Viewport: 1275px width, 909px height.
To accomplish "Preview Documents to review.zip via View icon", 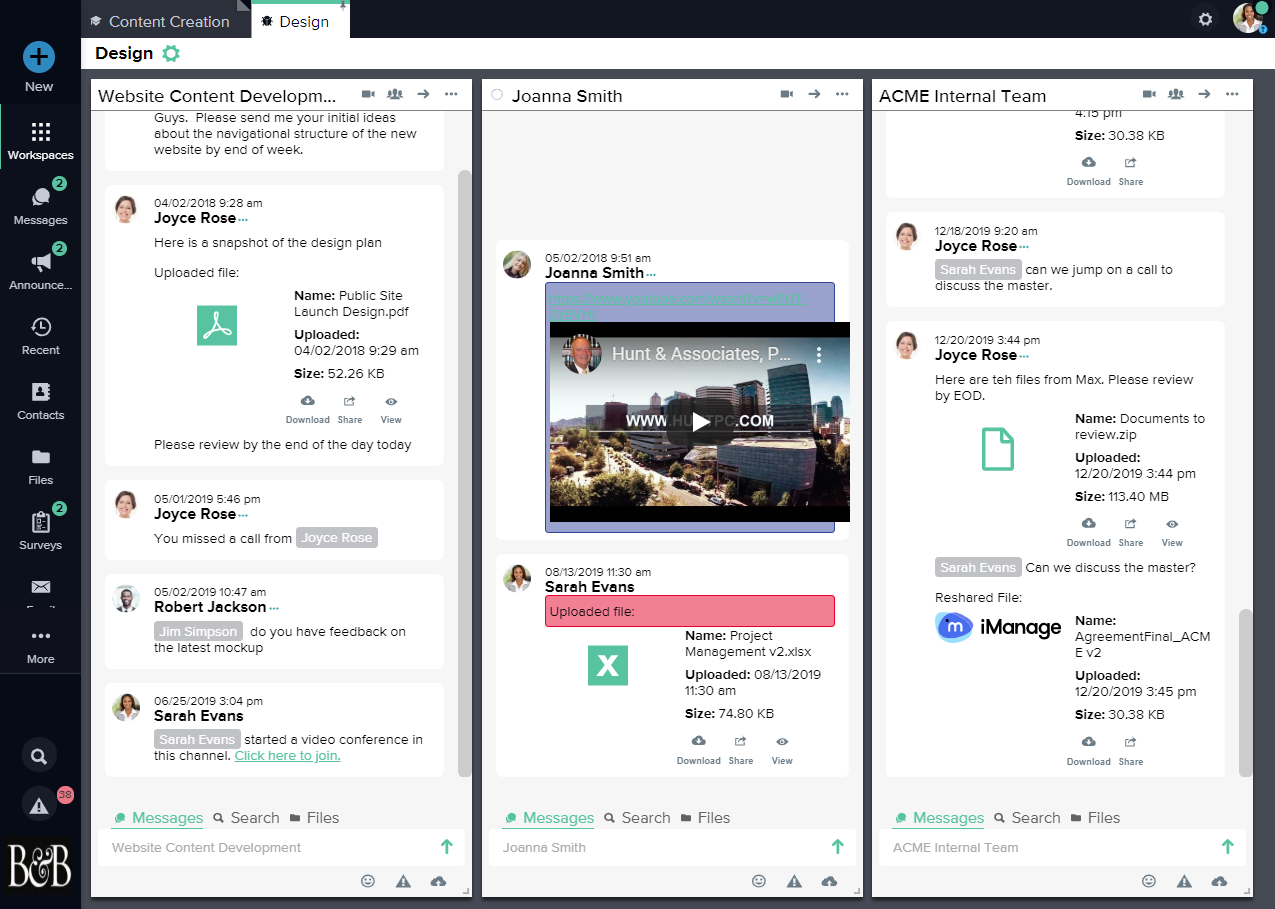I will pyautogui.click(x=1172, y=530).
